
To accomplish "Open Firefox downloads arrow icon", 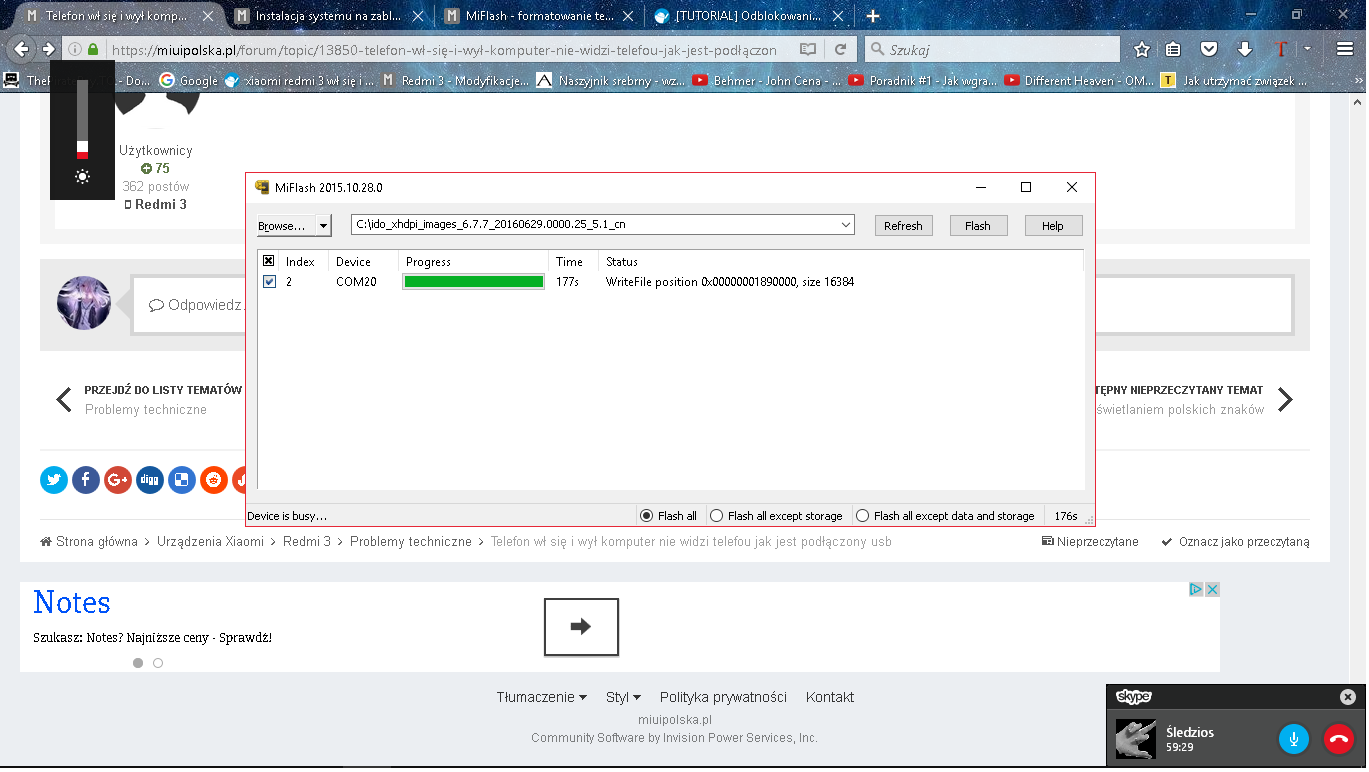I will click(1244, 49).
